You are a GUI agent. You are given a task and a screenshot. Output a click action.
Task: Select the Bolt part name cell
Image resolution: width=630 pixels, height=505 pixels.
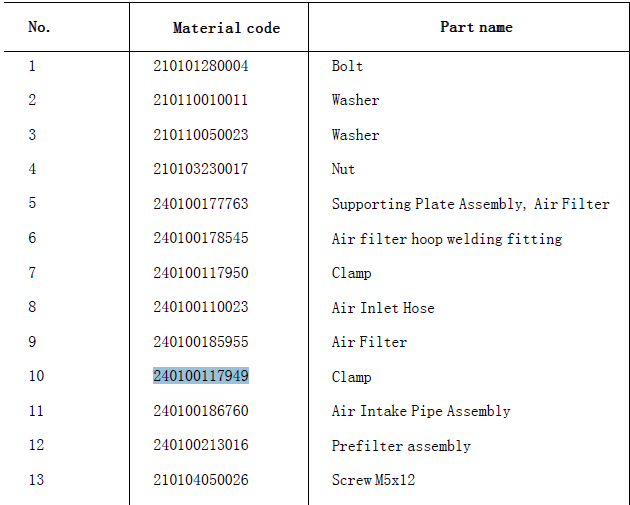(x=347, y=66)
